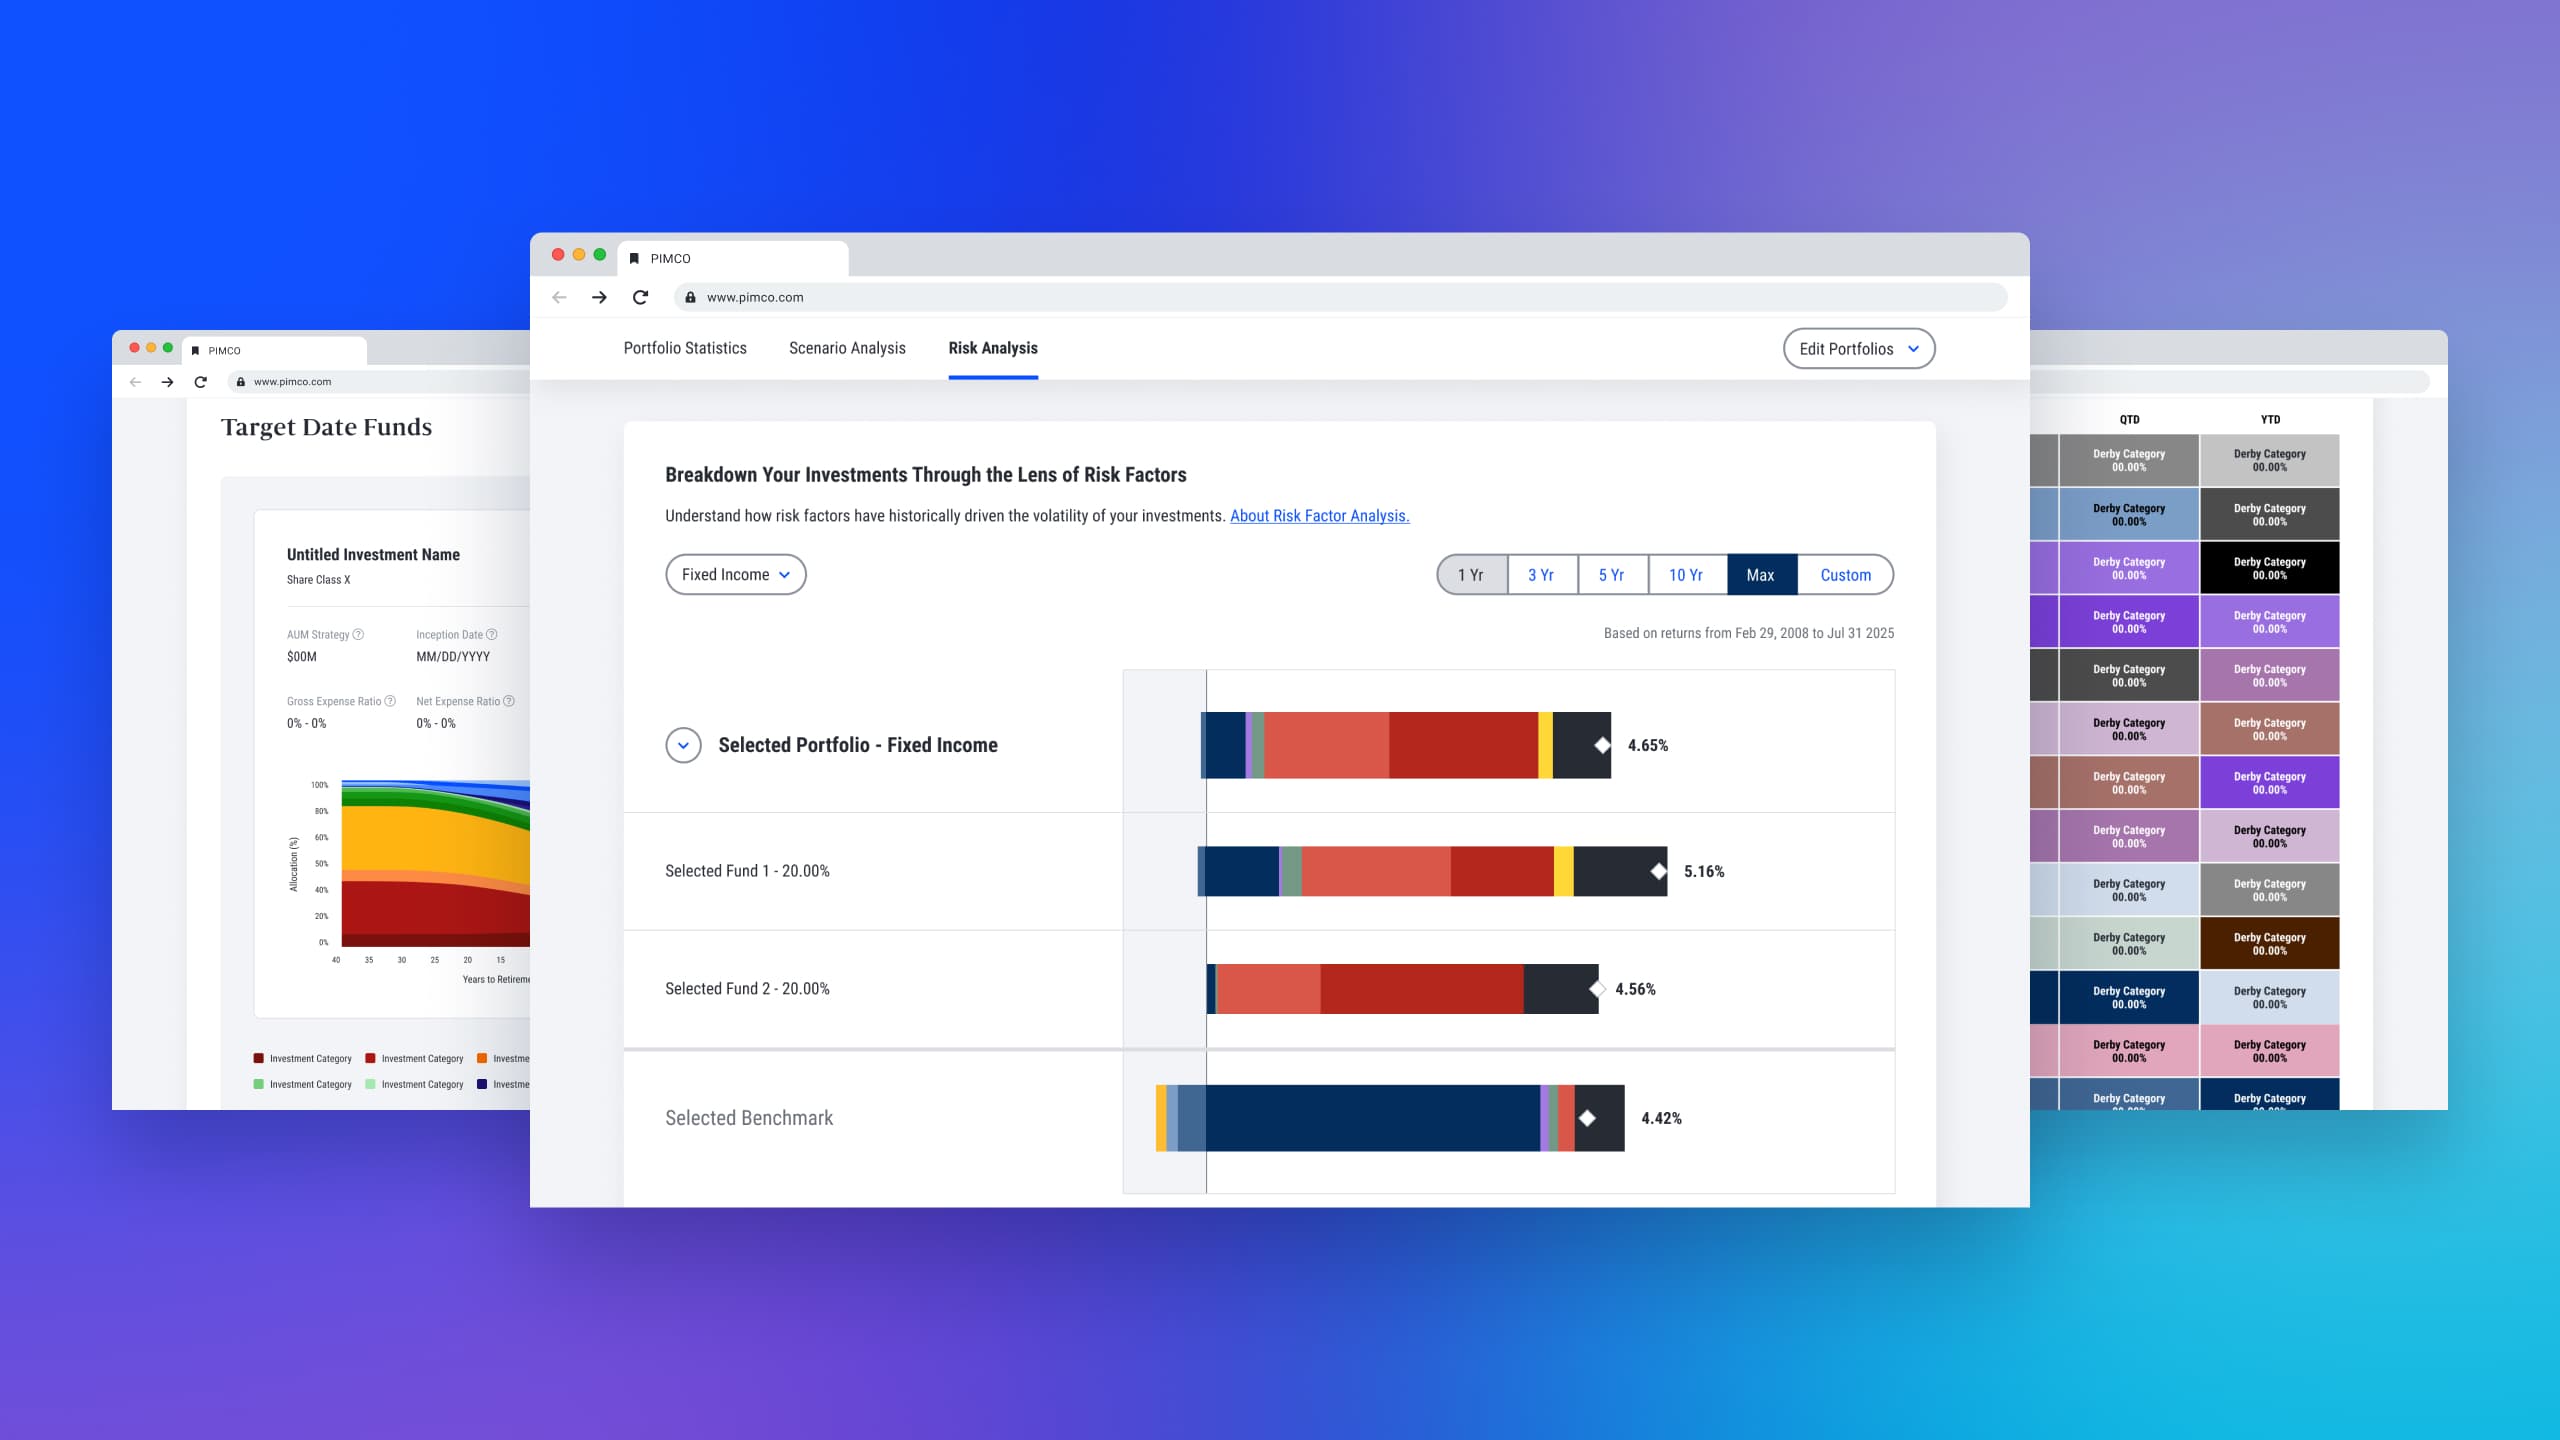Image resolution: width=2560 pixels, height=1440 pixels.
Task: Click the AUM Strategy help icon
Action: point(360,634)
